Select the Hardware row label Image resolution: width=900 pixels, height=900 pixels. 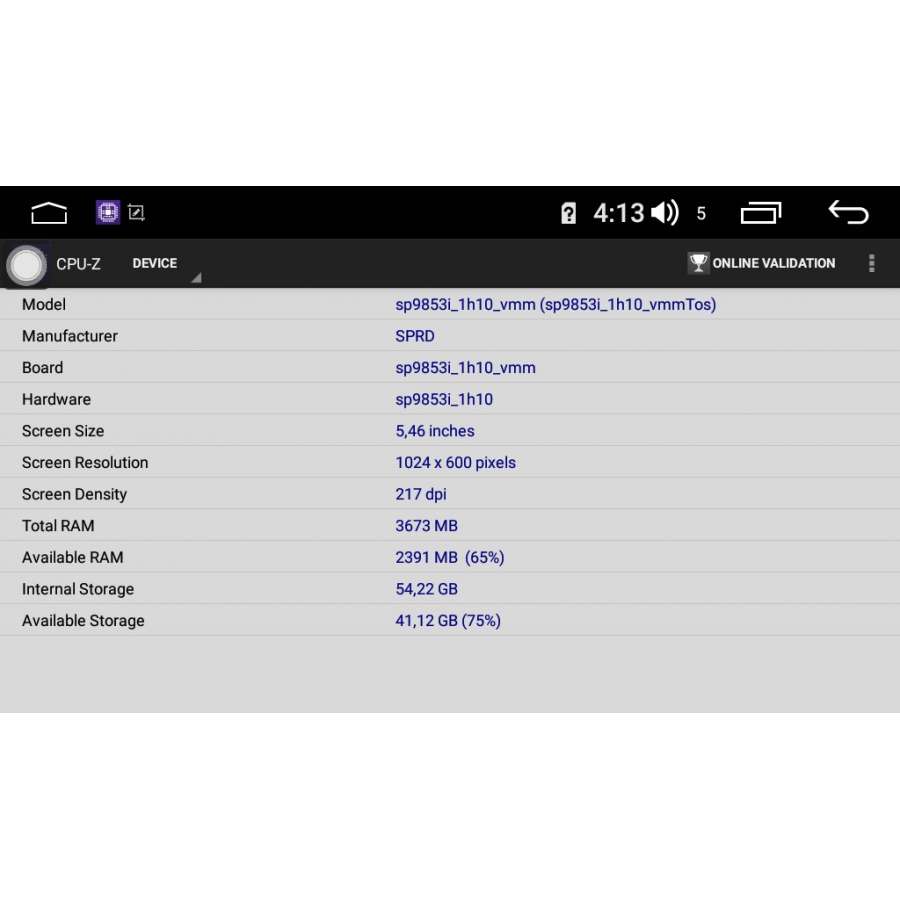56,399
